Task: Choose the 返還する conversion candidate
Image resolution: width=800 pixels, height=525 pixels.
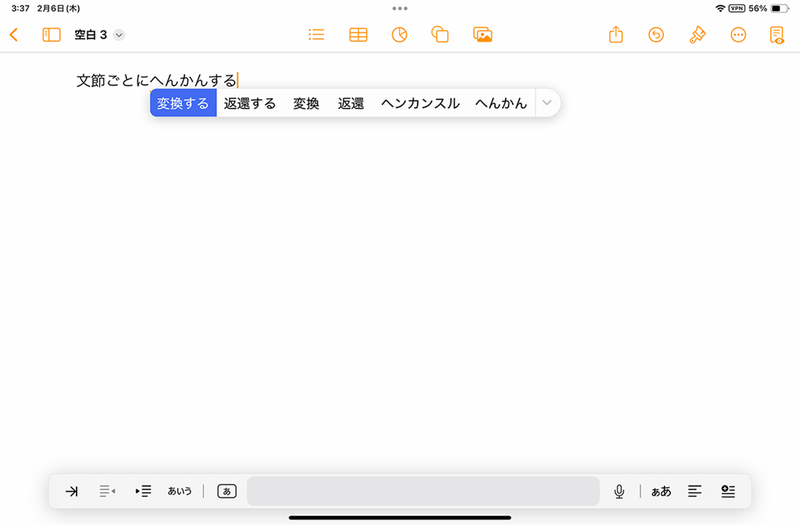Action: (x=250, y=103)
